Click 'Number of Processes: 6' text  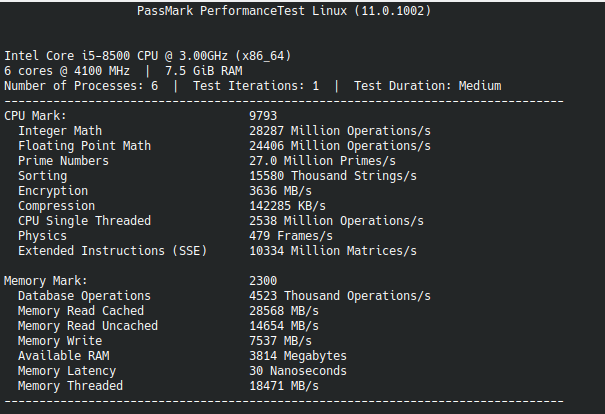pos(81,86)
